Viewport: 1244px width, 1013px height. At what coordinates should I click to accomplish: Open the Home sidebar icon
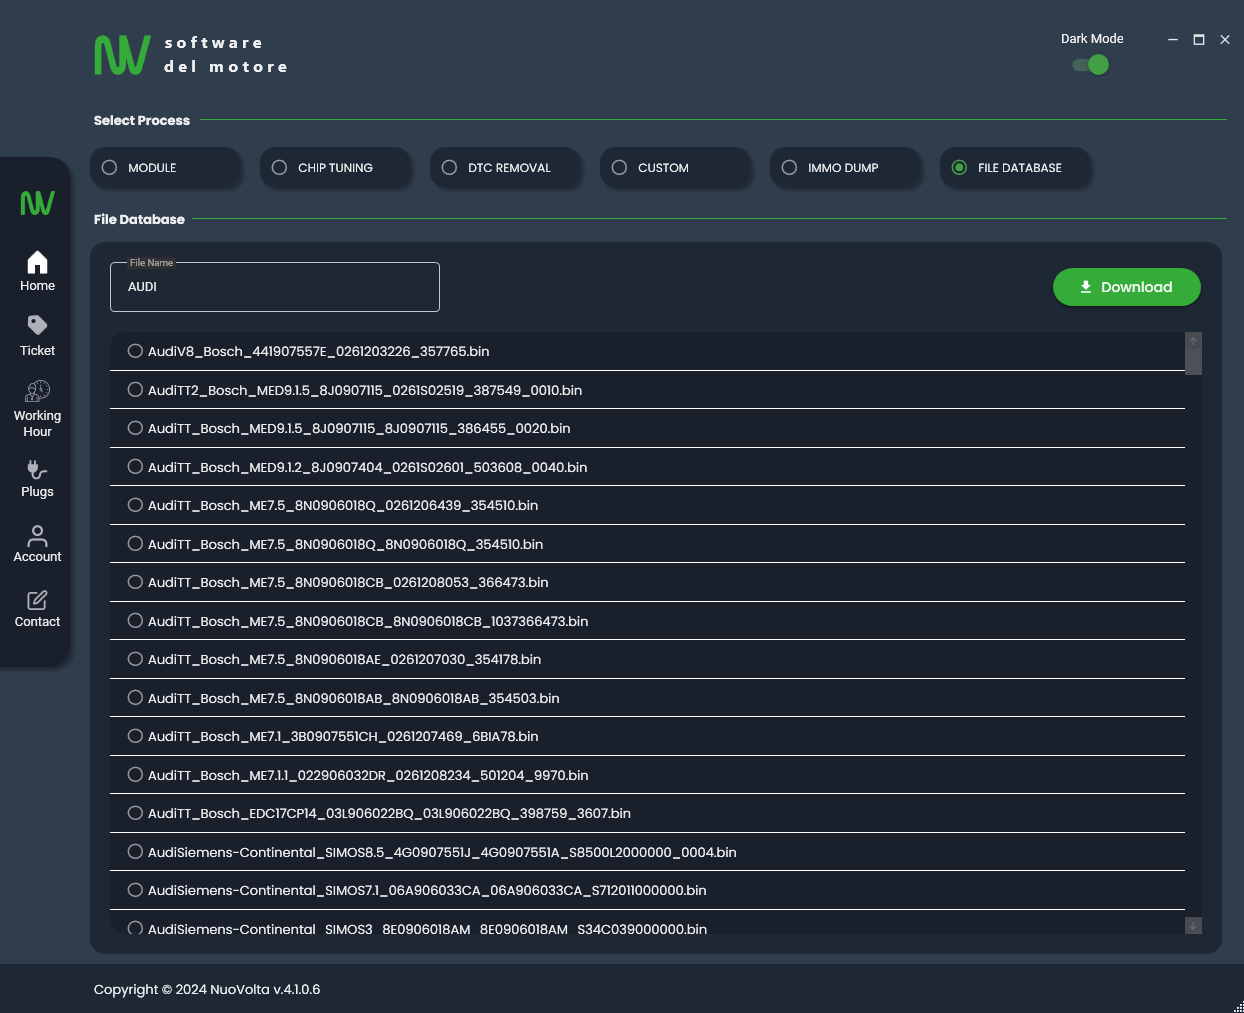pos(37,263)
